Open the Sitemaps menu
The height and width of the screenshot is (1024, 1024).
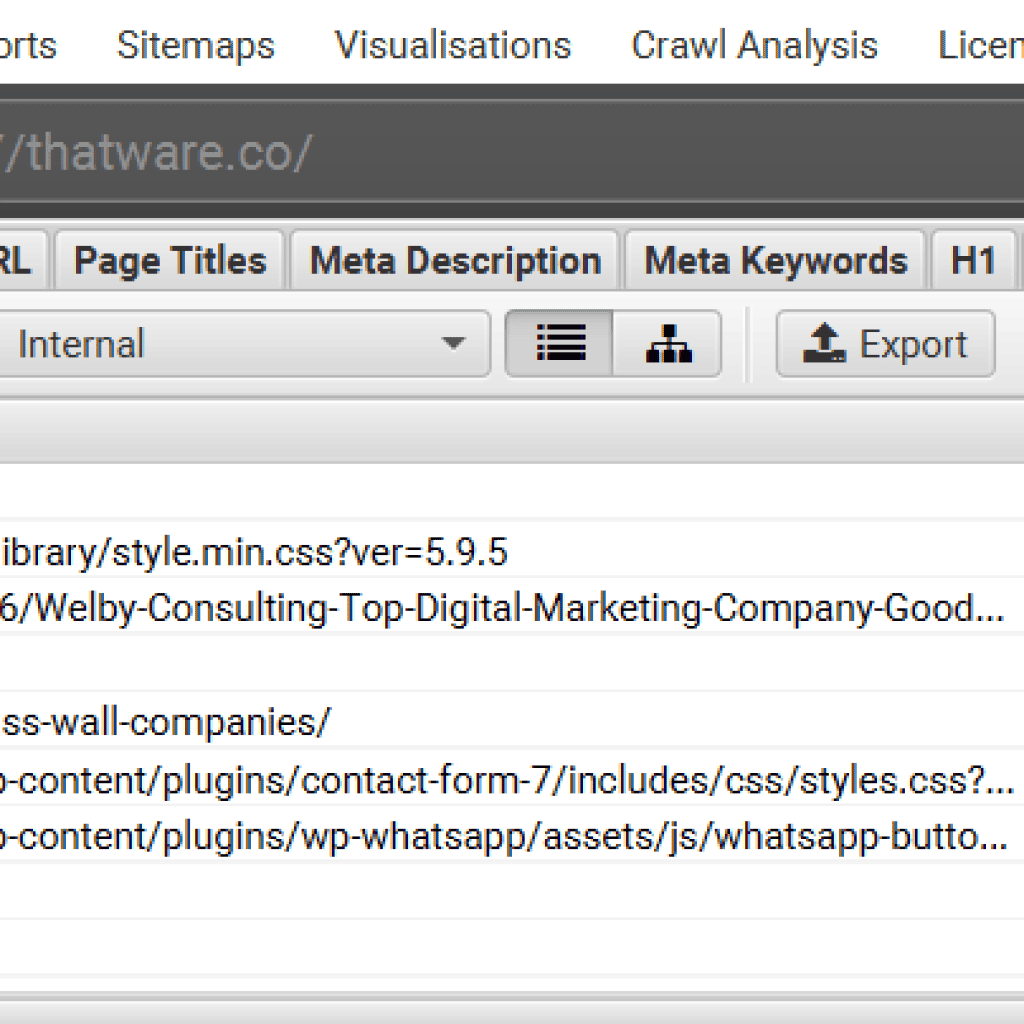[196, 46]
